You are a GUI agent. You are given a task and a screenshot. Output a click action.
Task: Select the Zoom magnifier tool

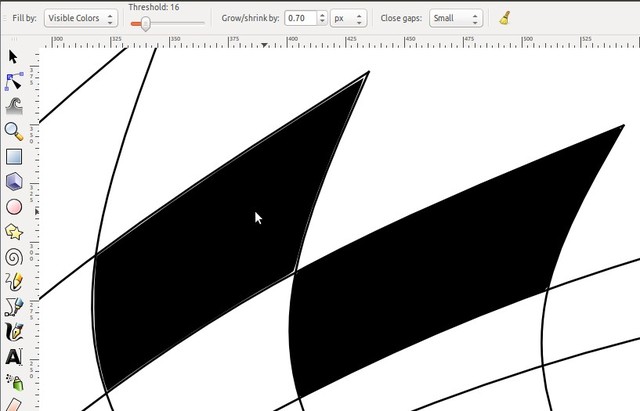pyautogui.click(x=14, y=131)
